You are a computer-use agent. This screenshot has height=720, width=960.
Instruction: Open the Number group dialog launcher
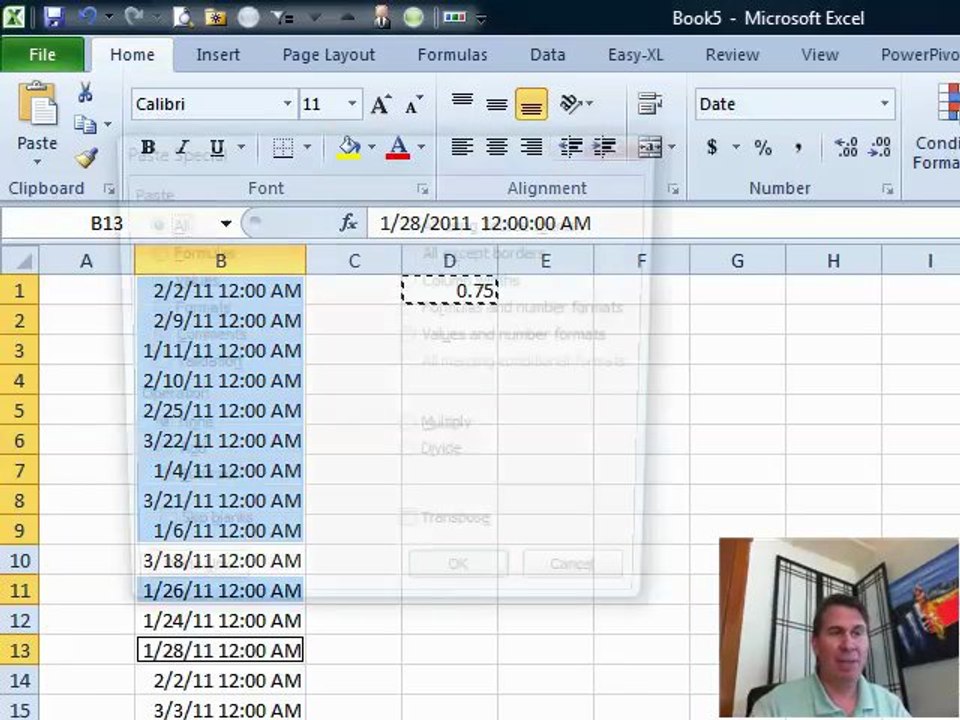tap(888, 189)
